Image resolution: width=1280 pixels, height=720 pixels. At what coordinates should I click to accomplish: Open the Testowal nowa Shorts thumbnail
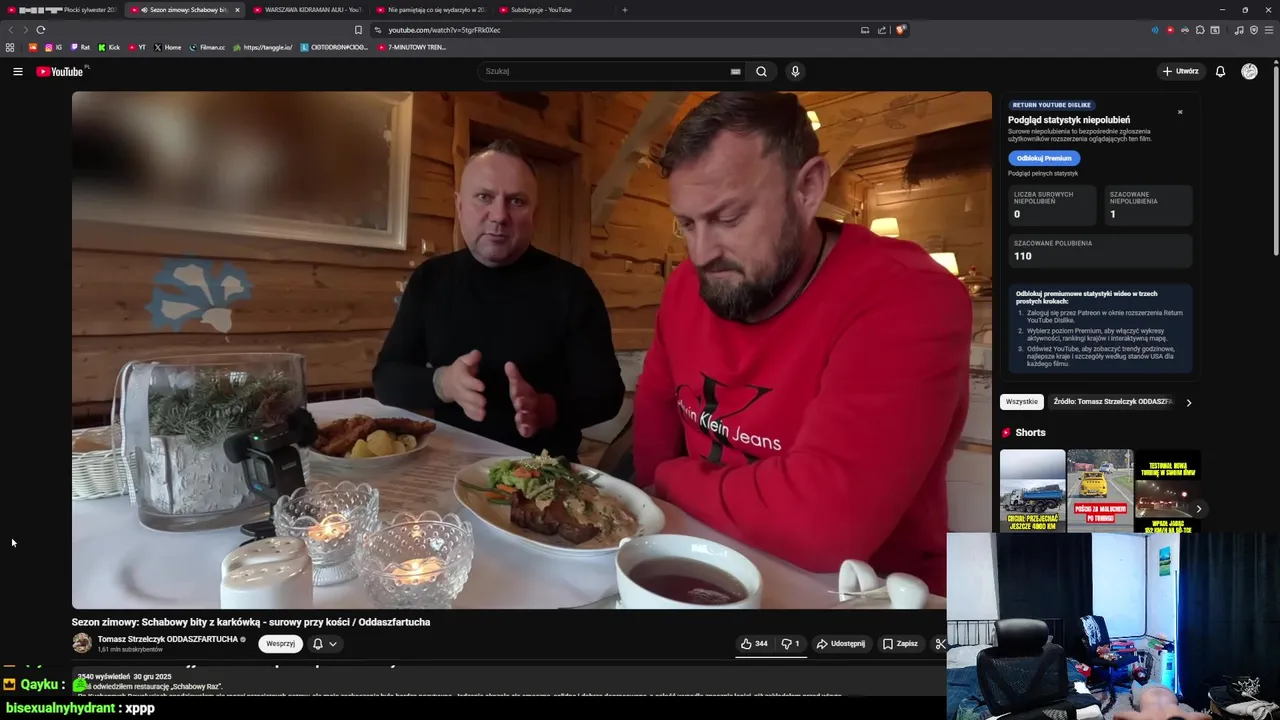click(x=1167, y=490)
